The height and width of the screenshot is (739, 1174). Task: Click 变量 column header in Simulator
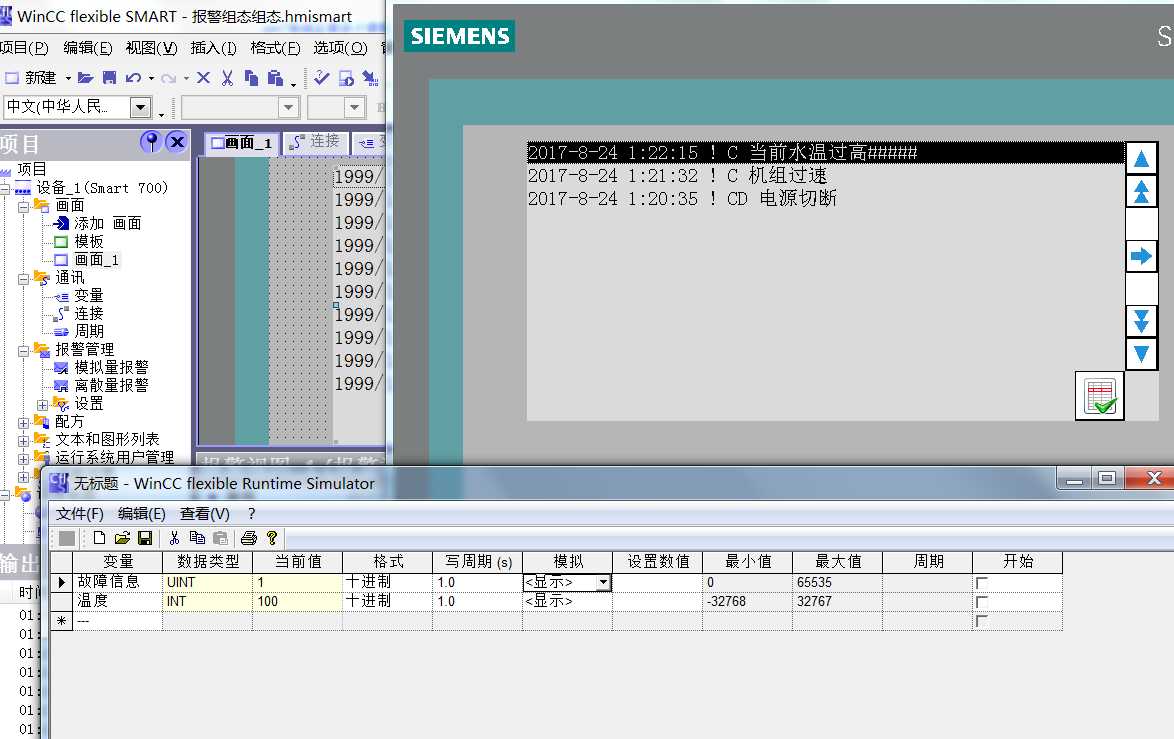(x=118, y=562)
